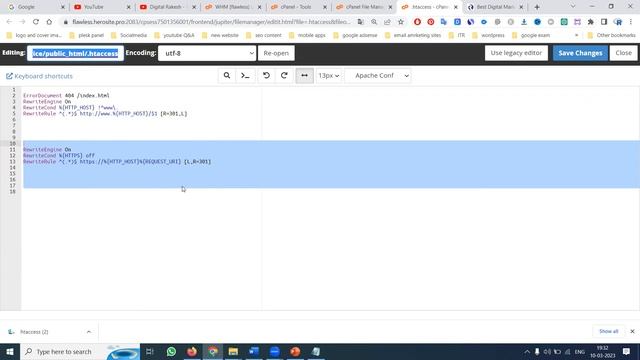Open Chrome from the taskbar
Image resolution: width=640 pixels, height=360 pixels.
(213, 351)
